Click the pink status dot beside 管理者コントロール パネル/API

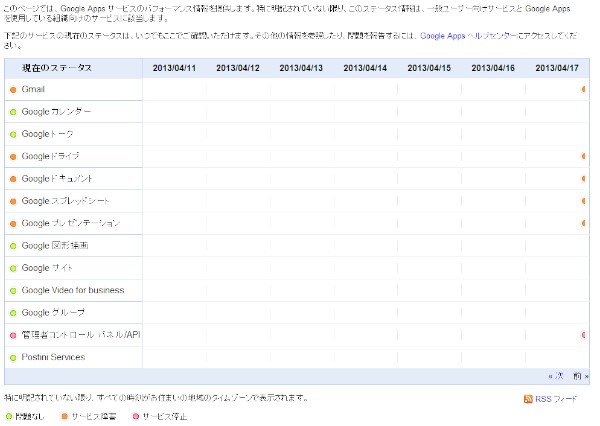[13, 335]
